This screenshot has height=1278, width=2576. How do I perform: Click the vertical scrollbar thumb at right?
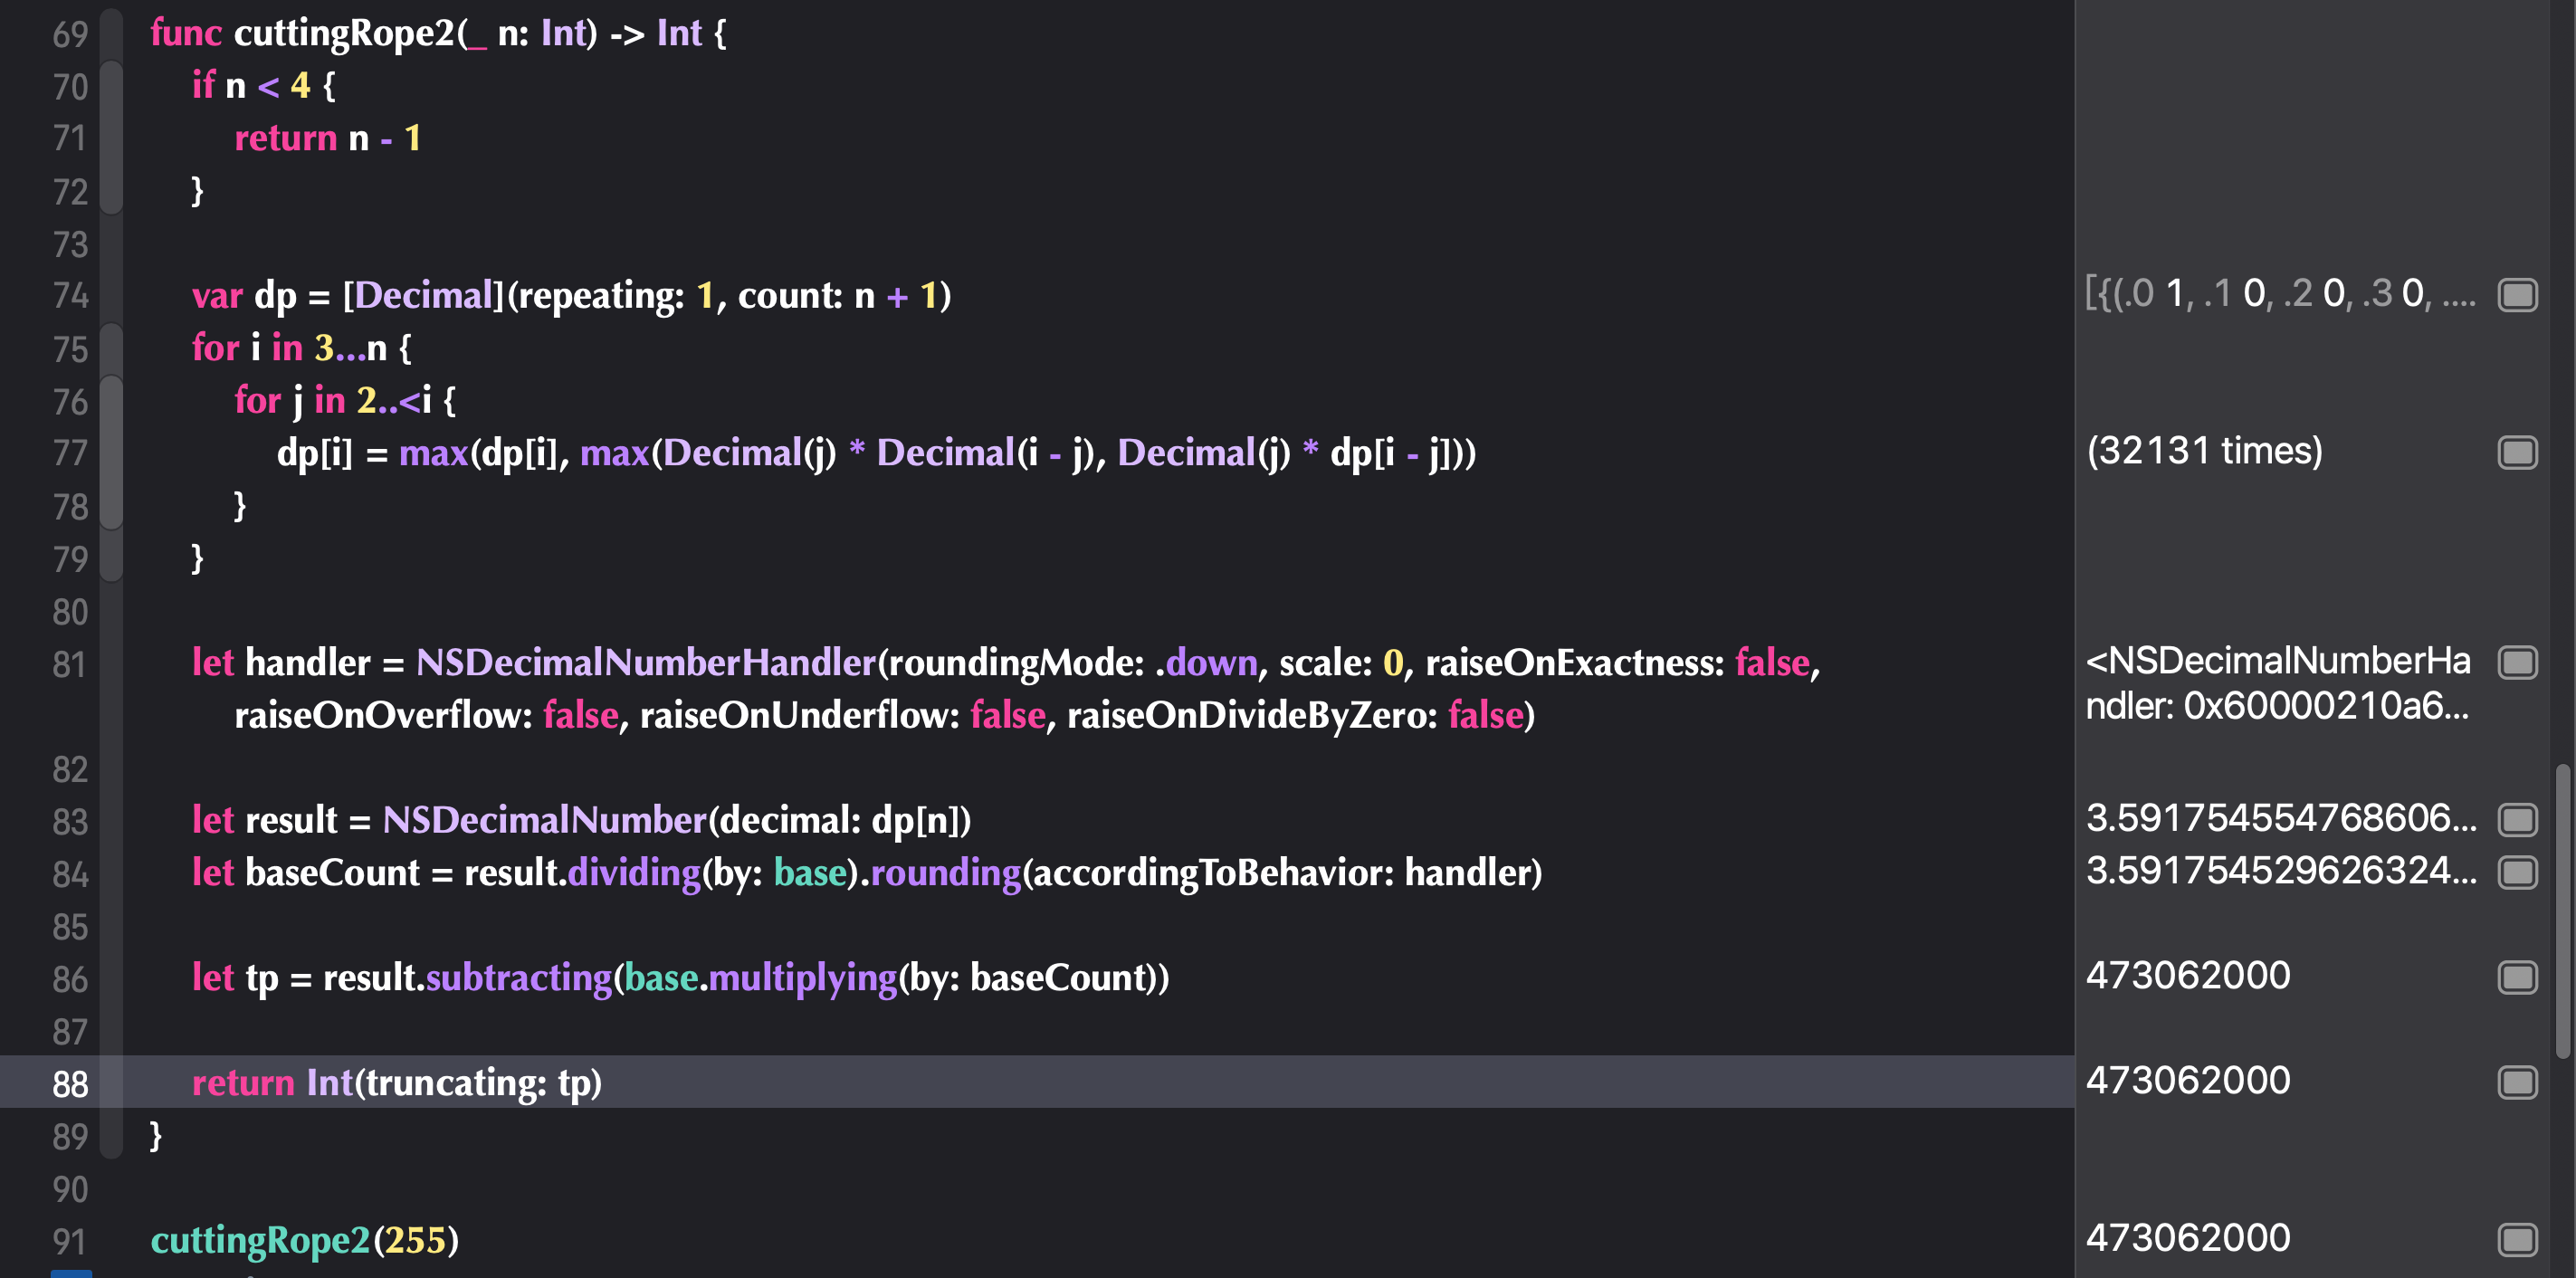point(2562,910)
